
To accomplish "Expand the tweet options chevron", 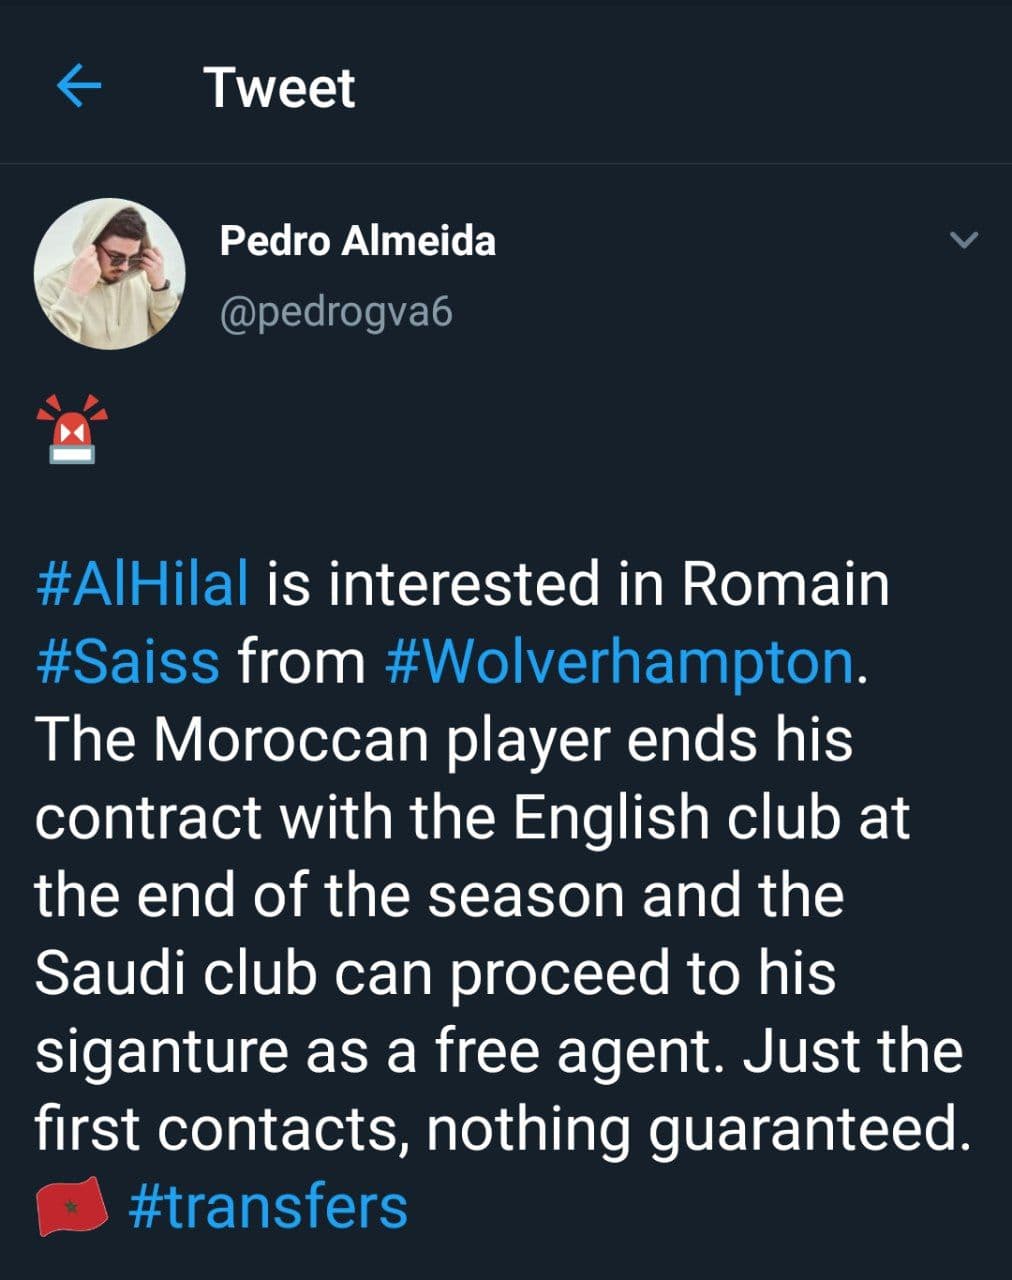I will click(963, 240).
